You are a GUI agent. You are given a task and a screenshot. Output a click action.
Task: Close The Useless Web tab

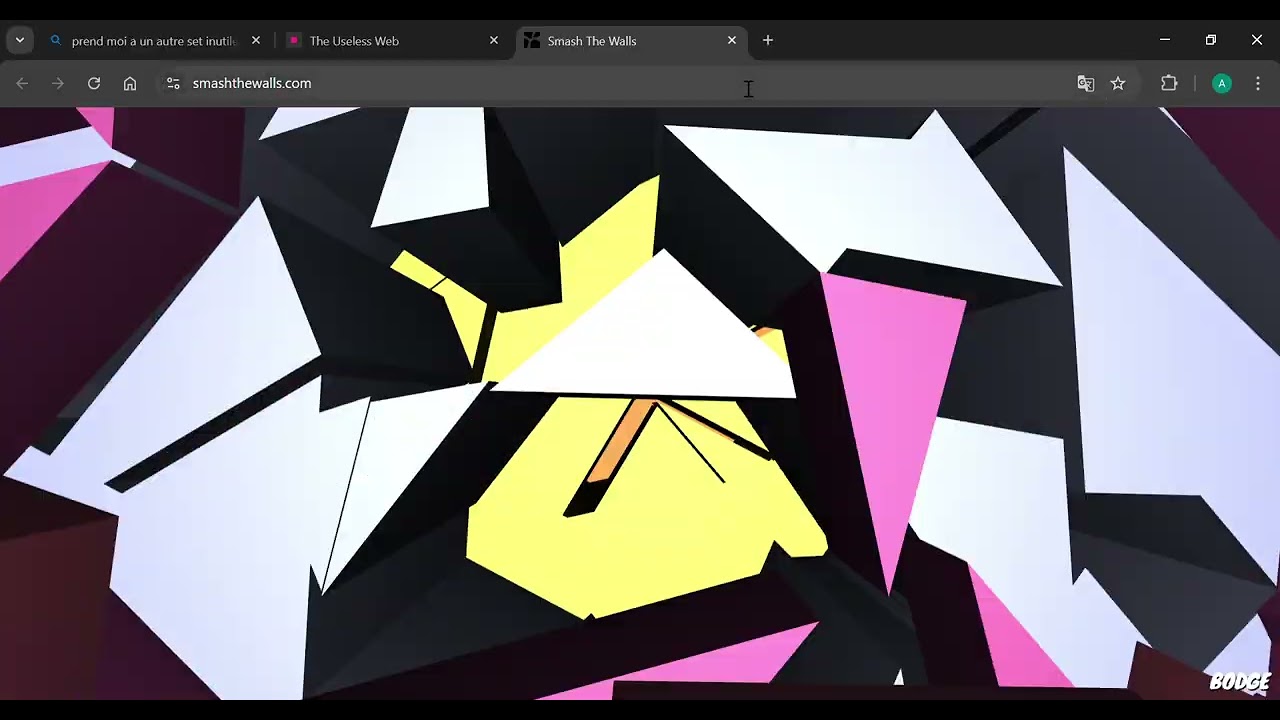coord(494,41)
